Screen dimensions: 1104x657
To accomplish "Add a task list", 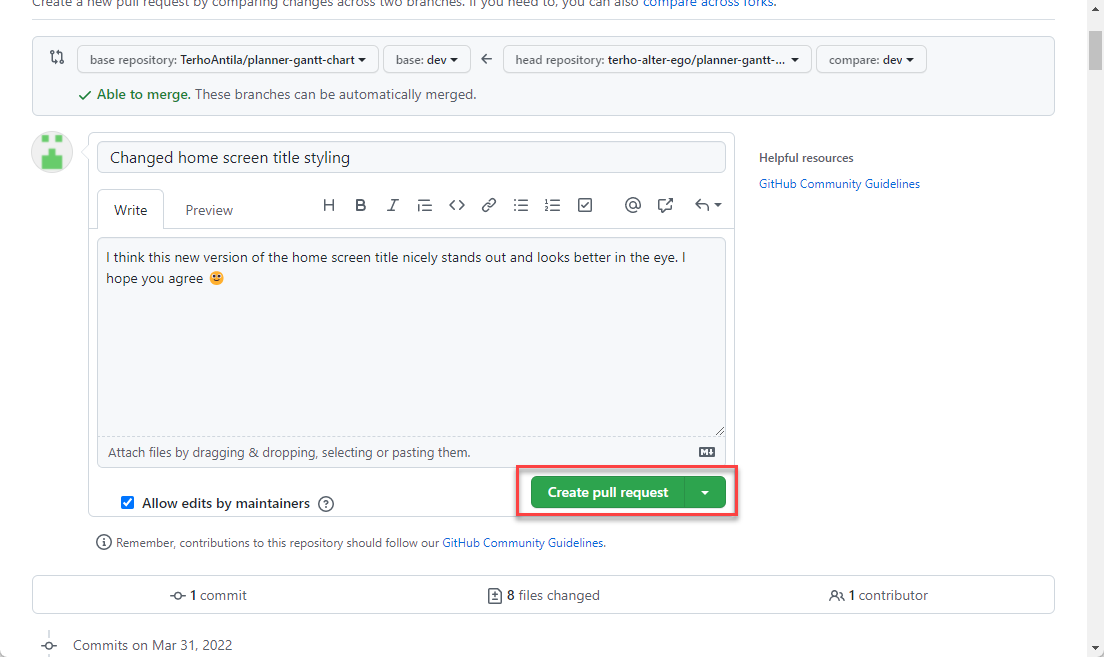I will [x=585, y=205].
